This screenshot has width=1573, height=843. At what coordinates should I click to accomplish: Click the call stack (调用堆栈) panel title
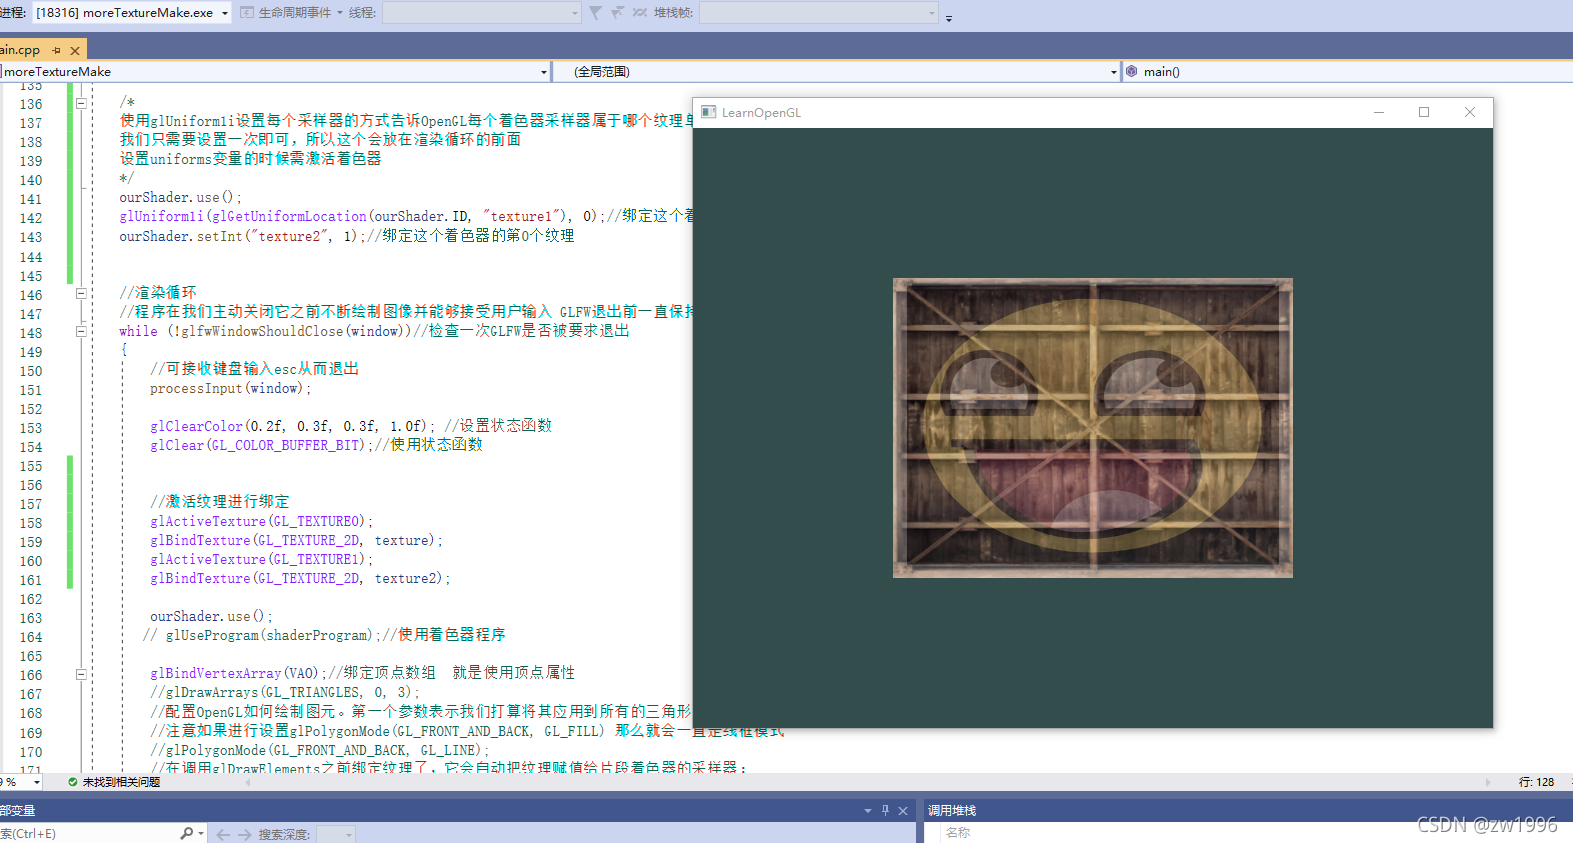click(x=952, y=811)
